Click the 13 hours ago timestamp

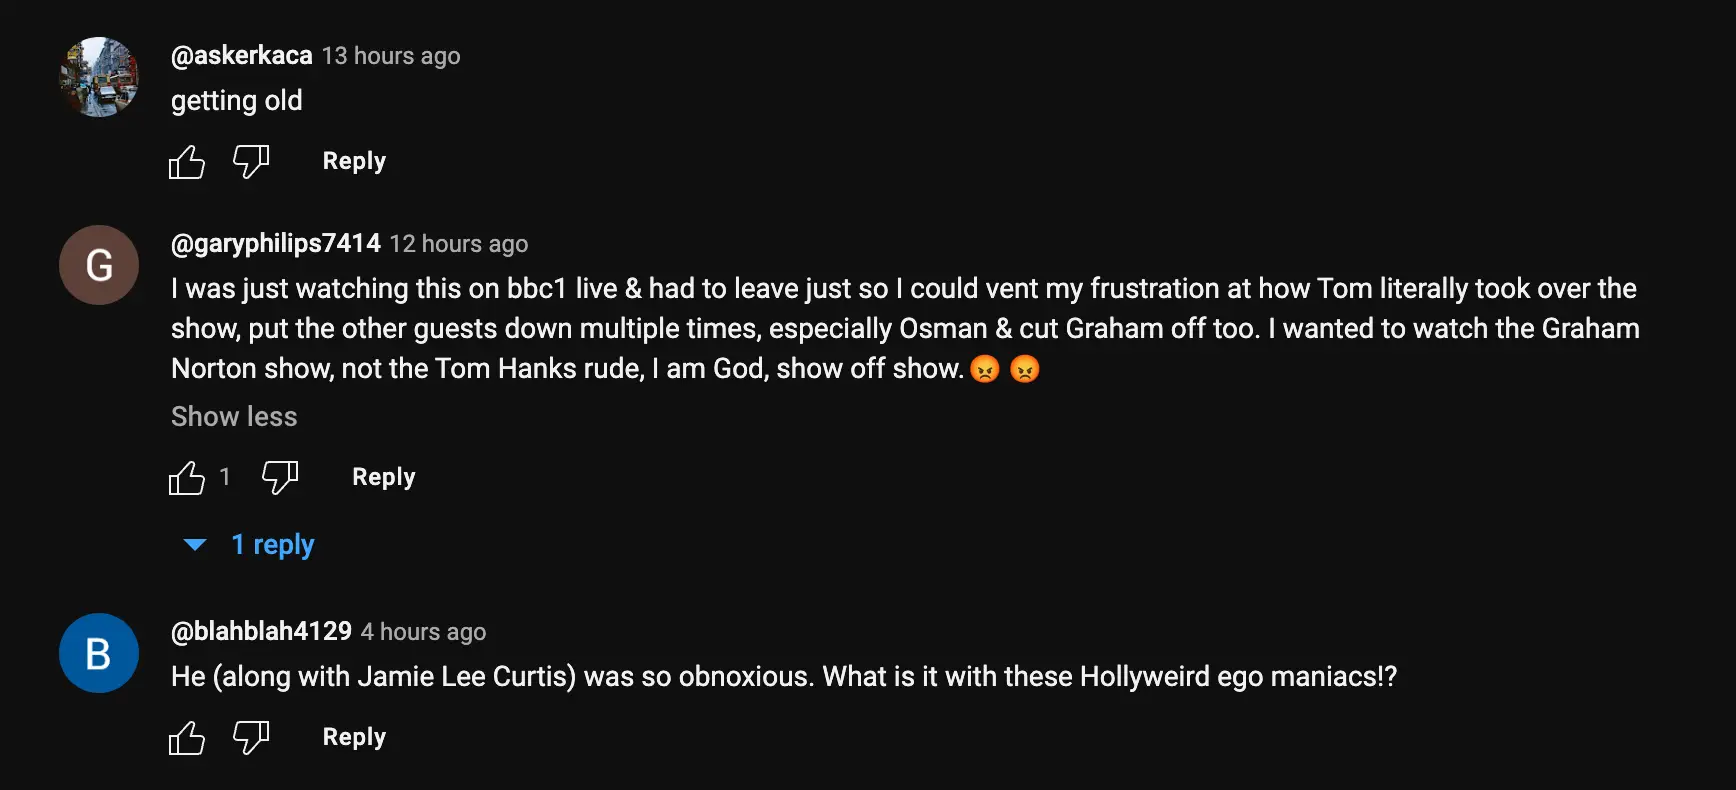[x=391, y=56]
